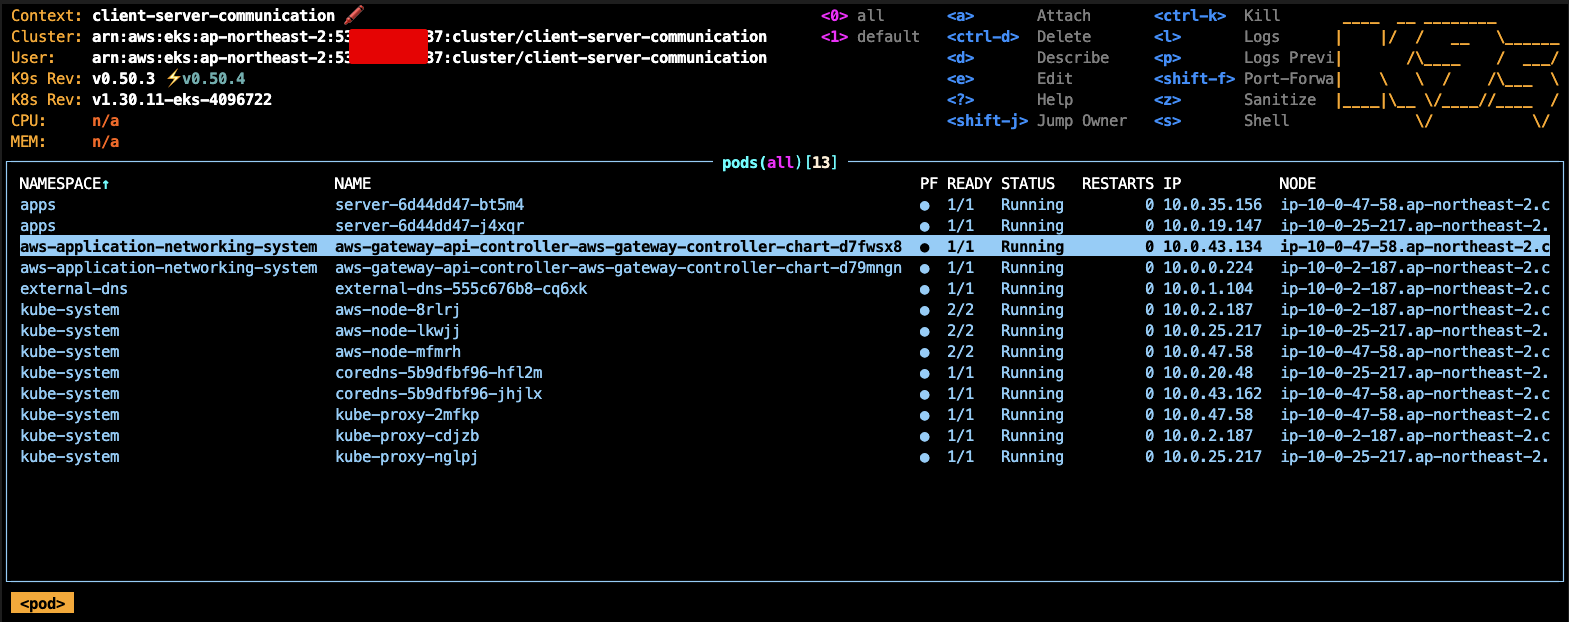Click the Logs Previous command hint
Image resolution: width=1569 pixels, height=622 pixels.
[x=1289, y=58]
